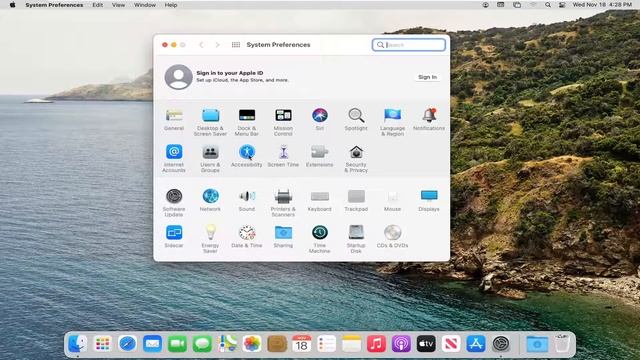Open Extensions preferences
640x360 pixels.
(320, 156)
